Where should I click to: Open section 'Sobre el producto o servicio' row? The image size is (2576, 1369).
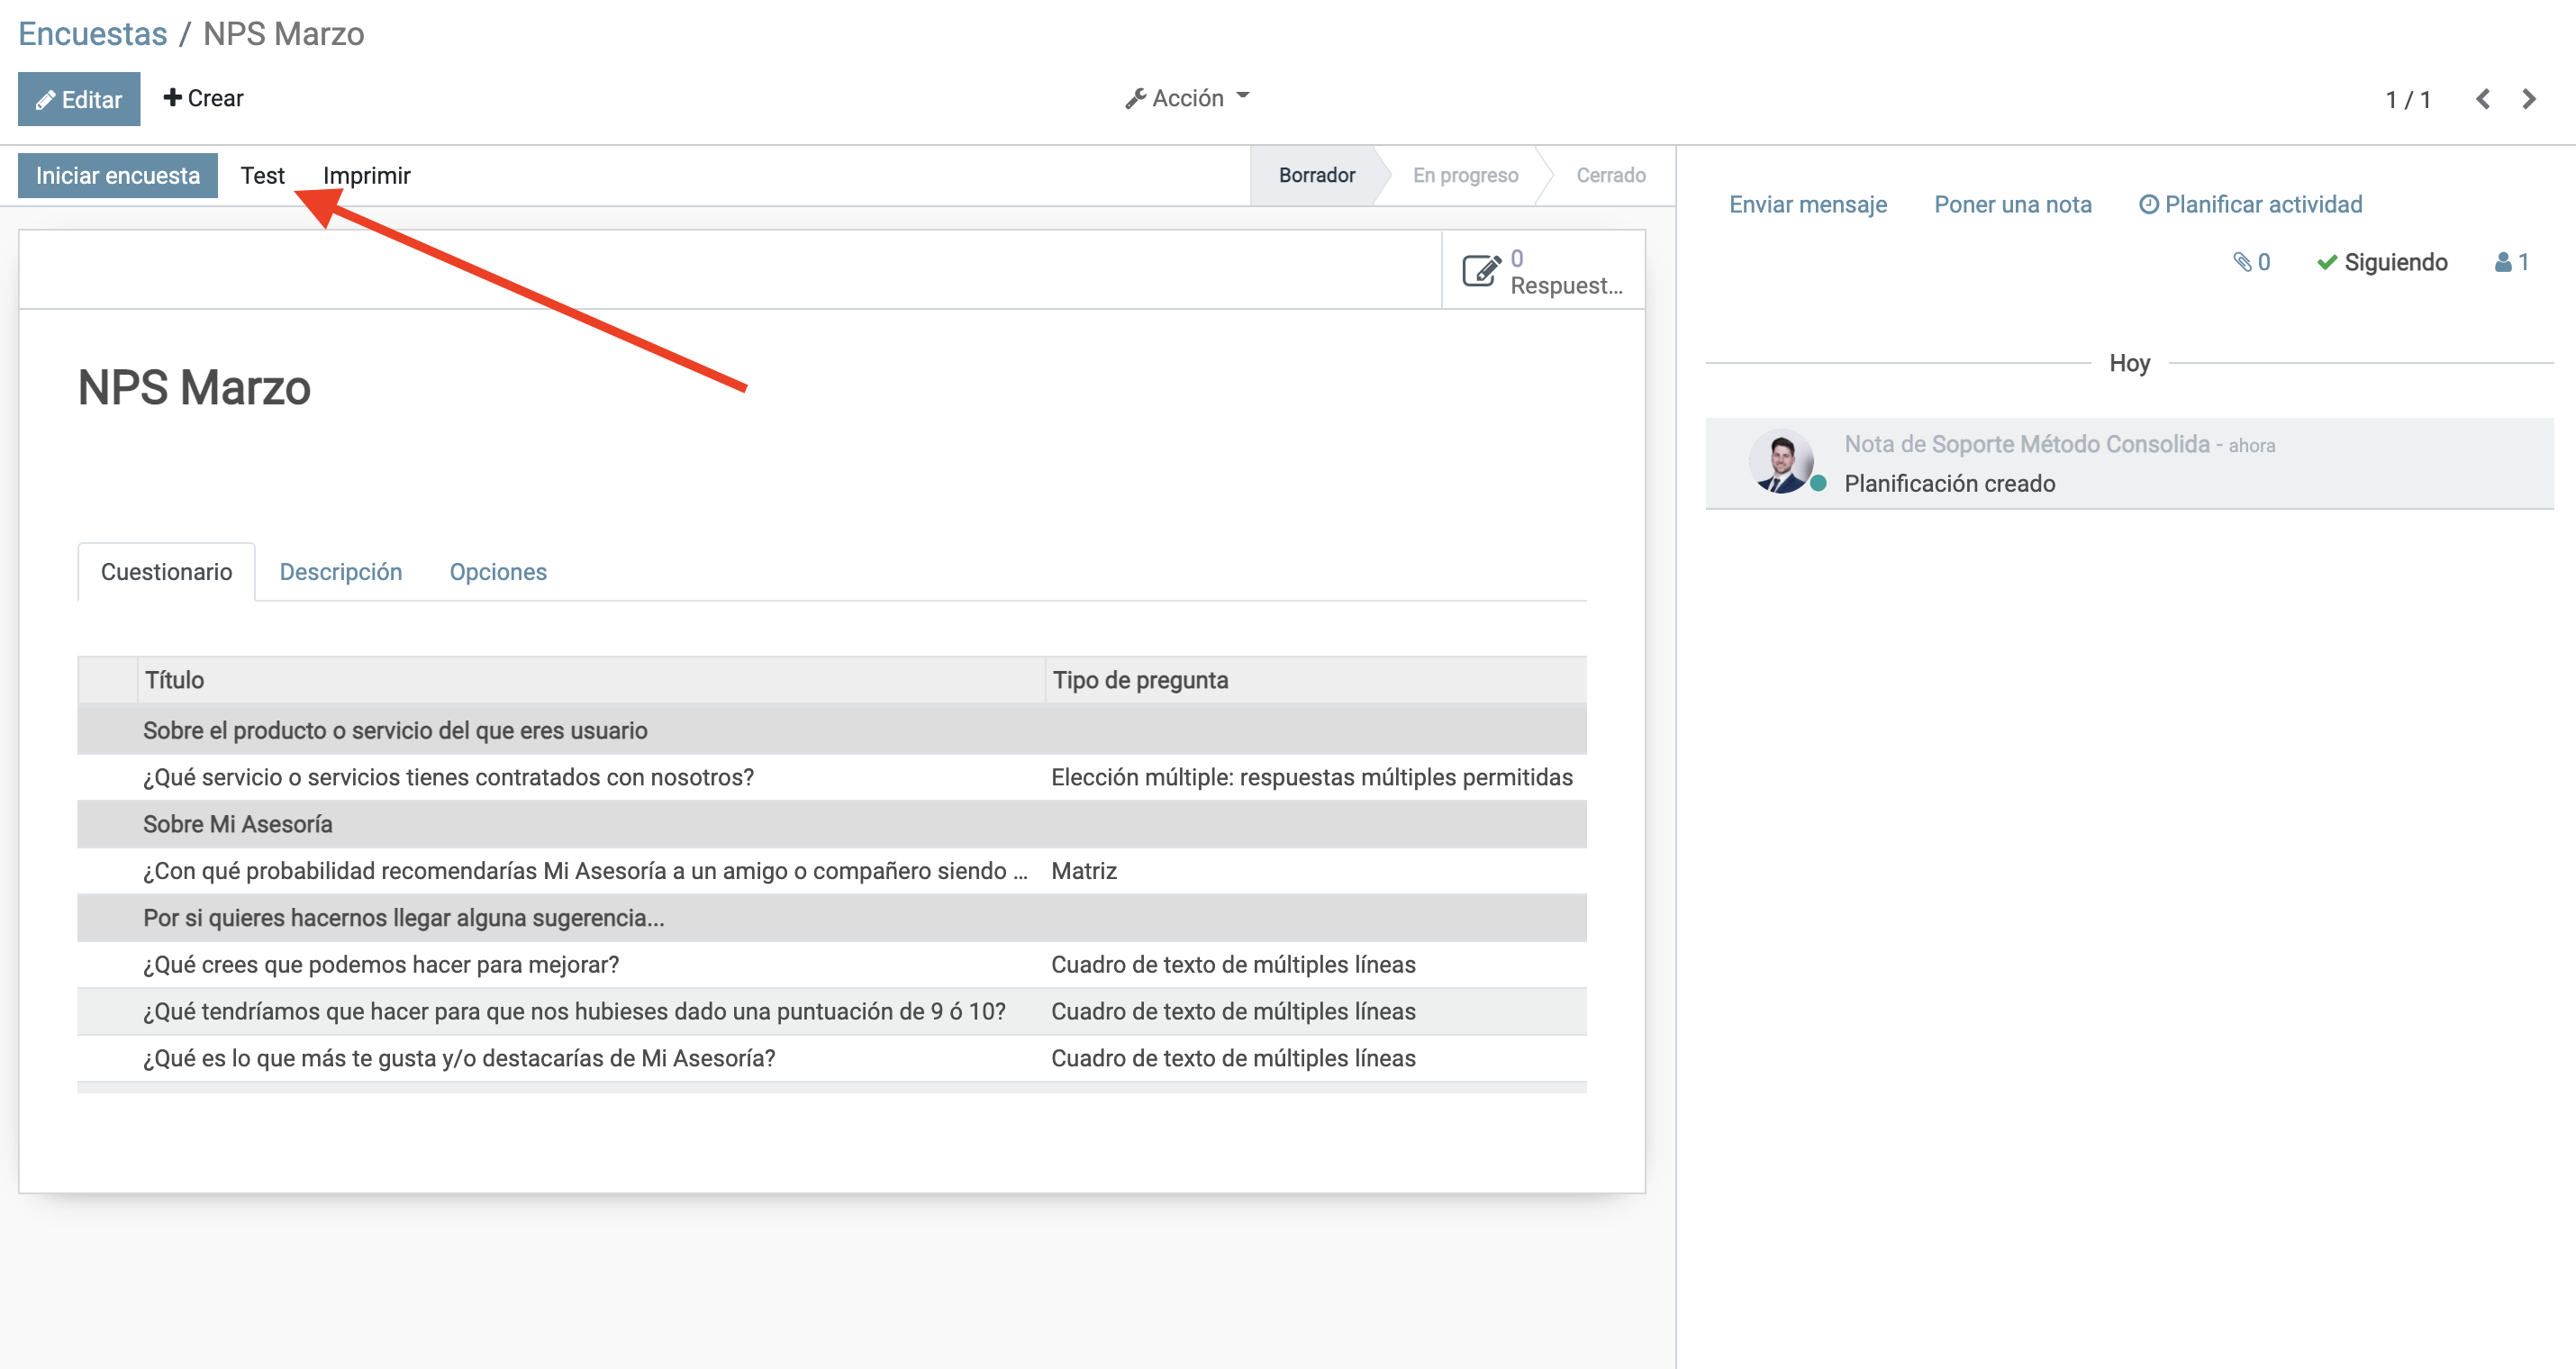(832, 730)
